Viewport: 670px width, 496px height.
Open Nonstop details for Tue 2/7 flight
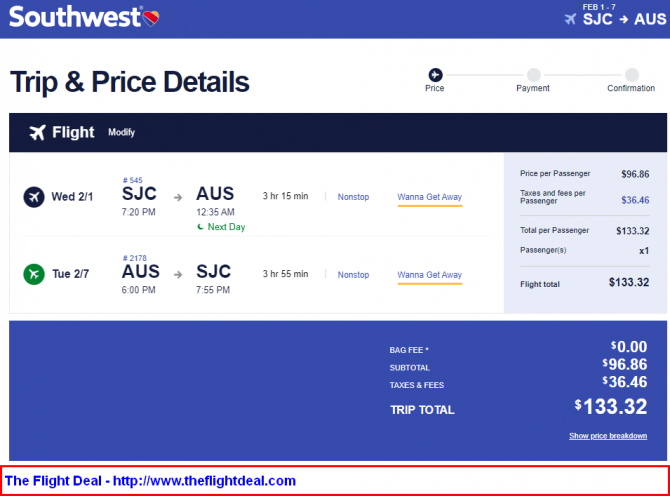click(353, 275)
